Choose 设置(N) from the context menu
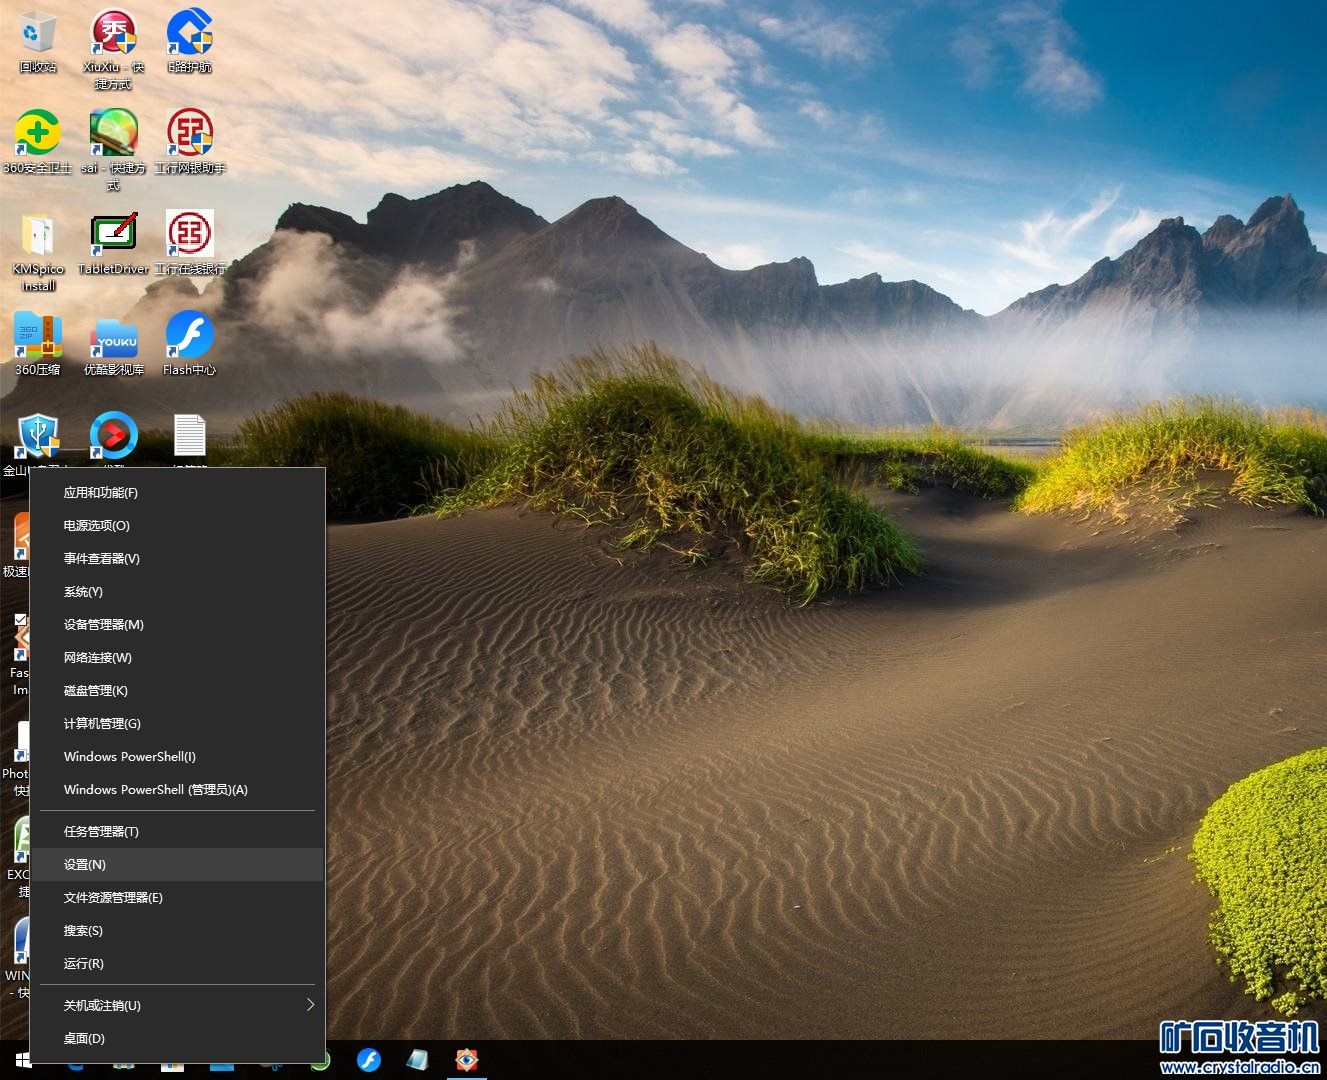 pyautogui.click(x=85, y=864)
